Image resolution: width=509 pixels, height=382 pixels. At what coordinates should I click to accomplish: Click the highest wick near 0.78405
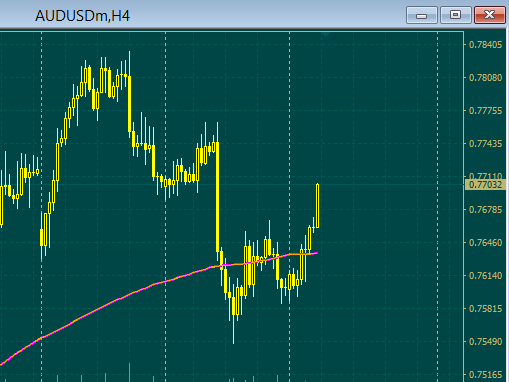(x=129, y=63)
